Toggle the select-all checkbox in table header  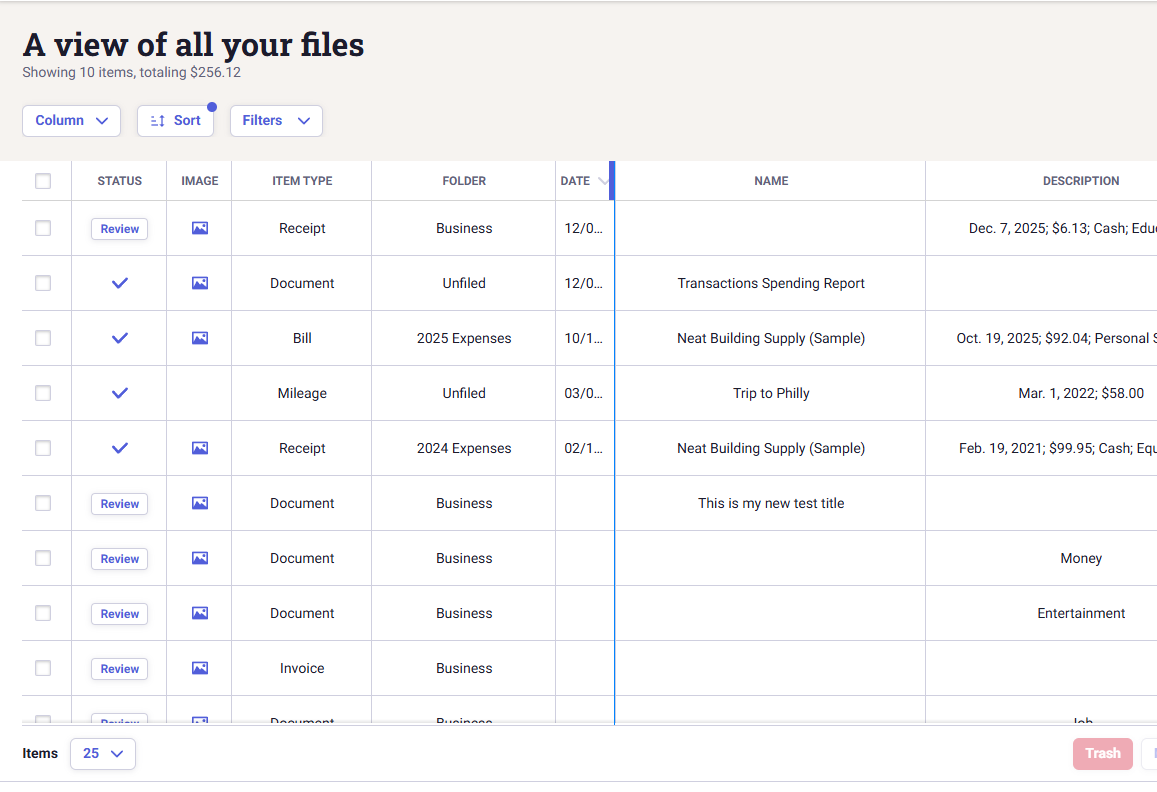[43, 181]
